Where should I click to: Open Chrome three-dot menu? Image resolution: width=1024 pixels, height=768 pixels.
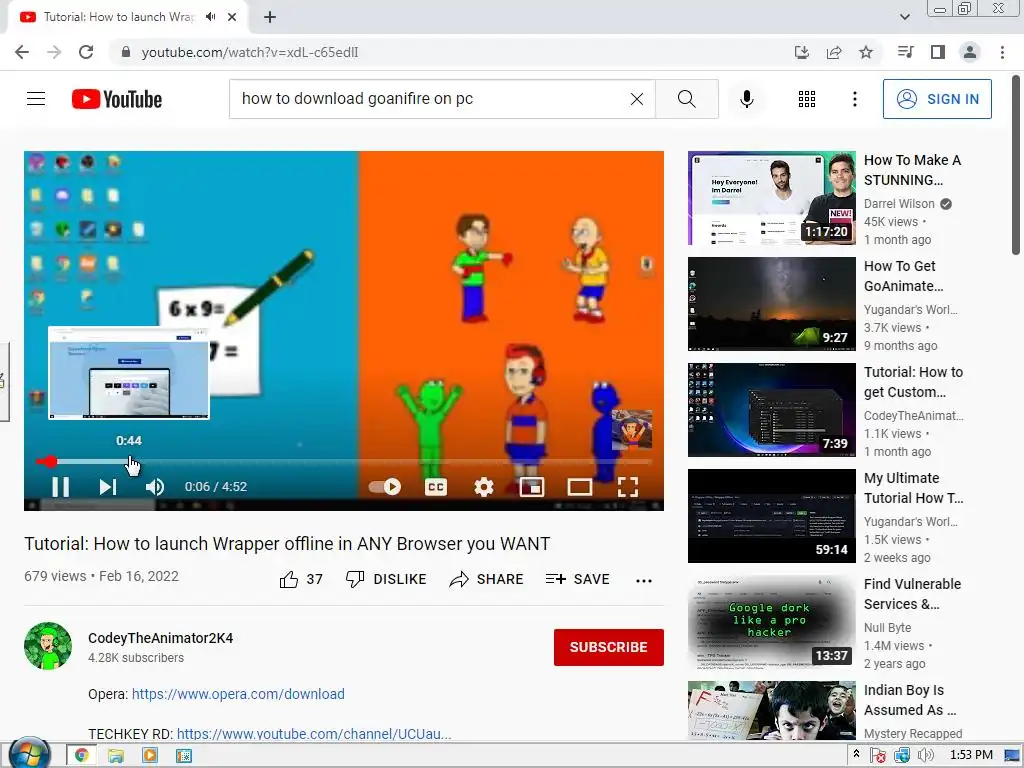[x=1002, y=52]
